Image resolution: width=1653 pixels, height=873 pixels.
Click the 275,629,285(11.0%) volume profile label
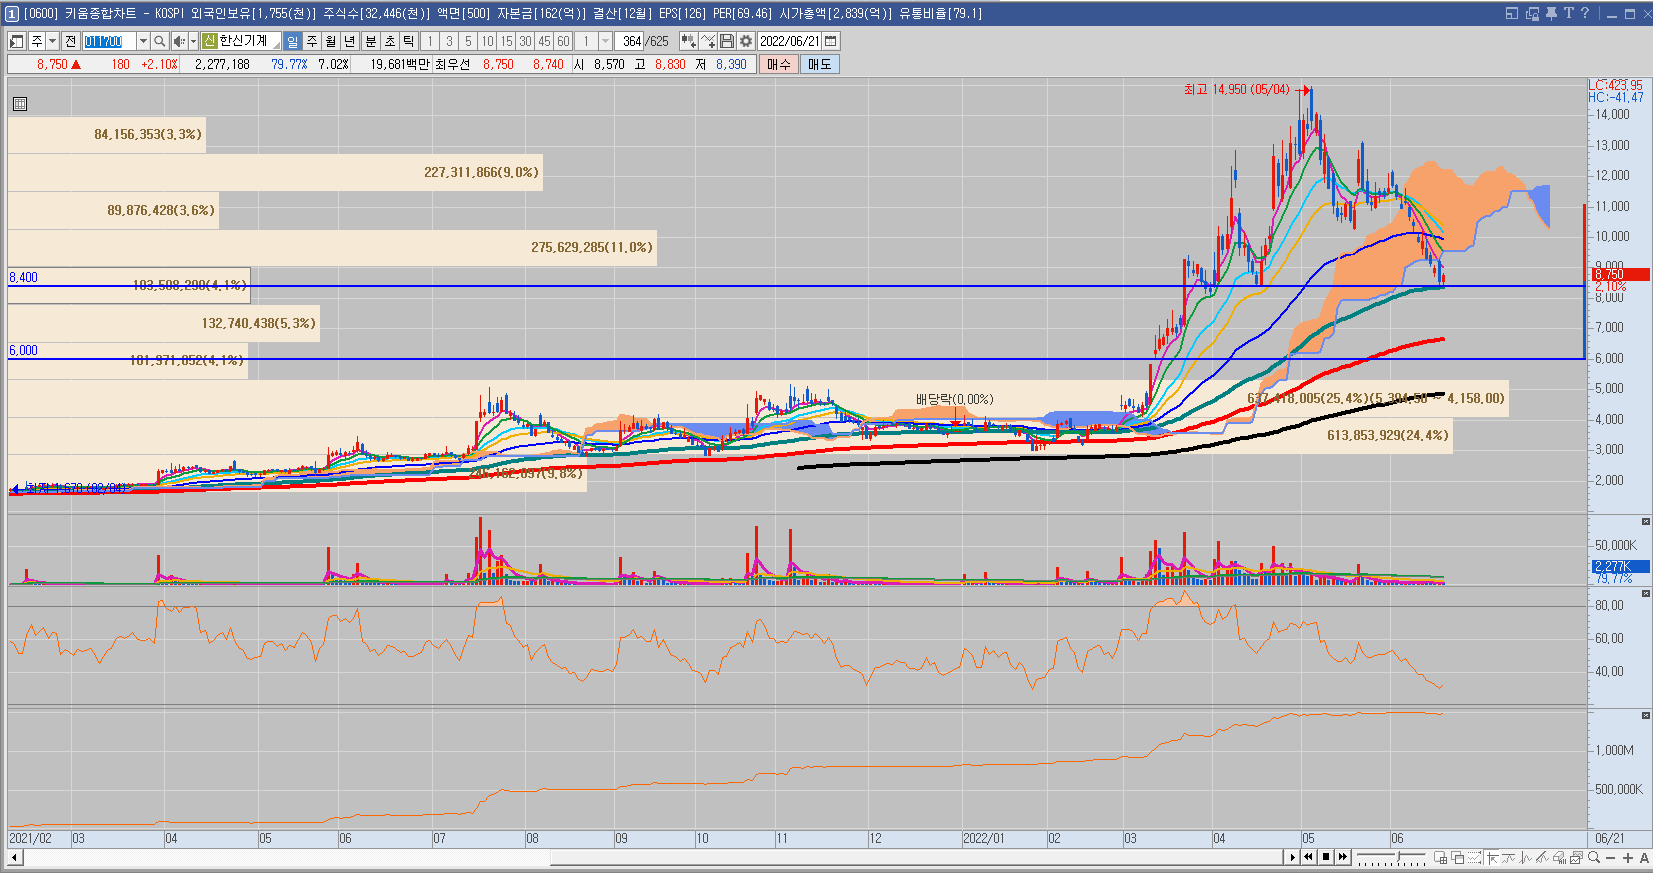tap(592, 247)
